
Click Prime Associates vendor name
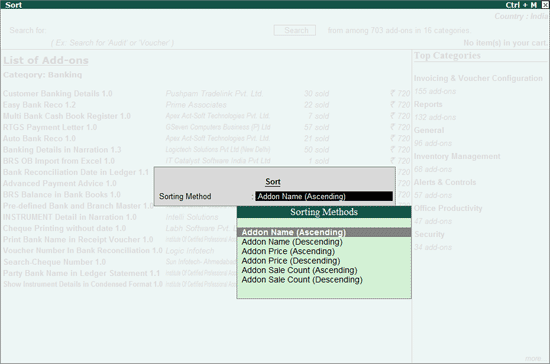click(x=196, y=105)
